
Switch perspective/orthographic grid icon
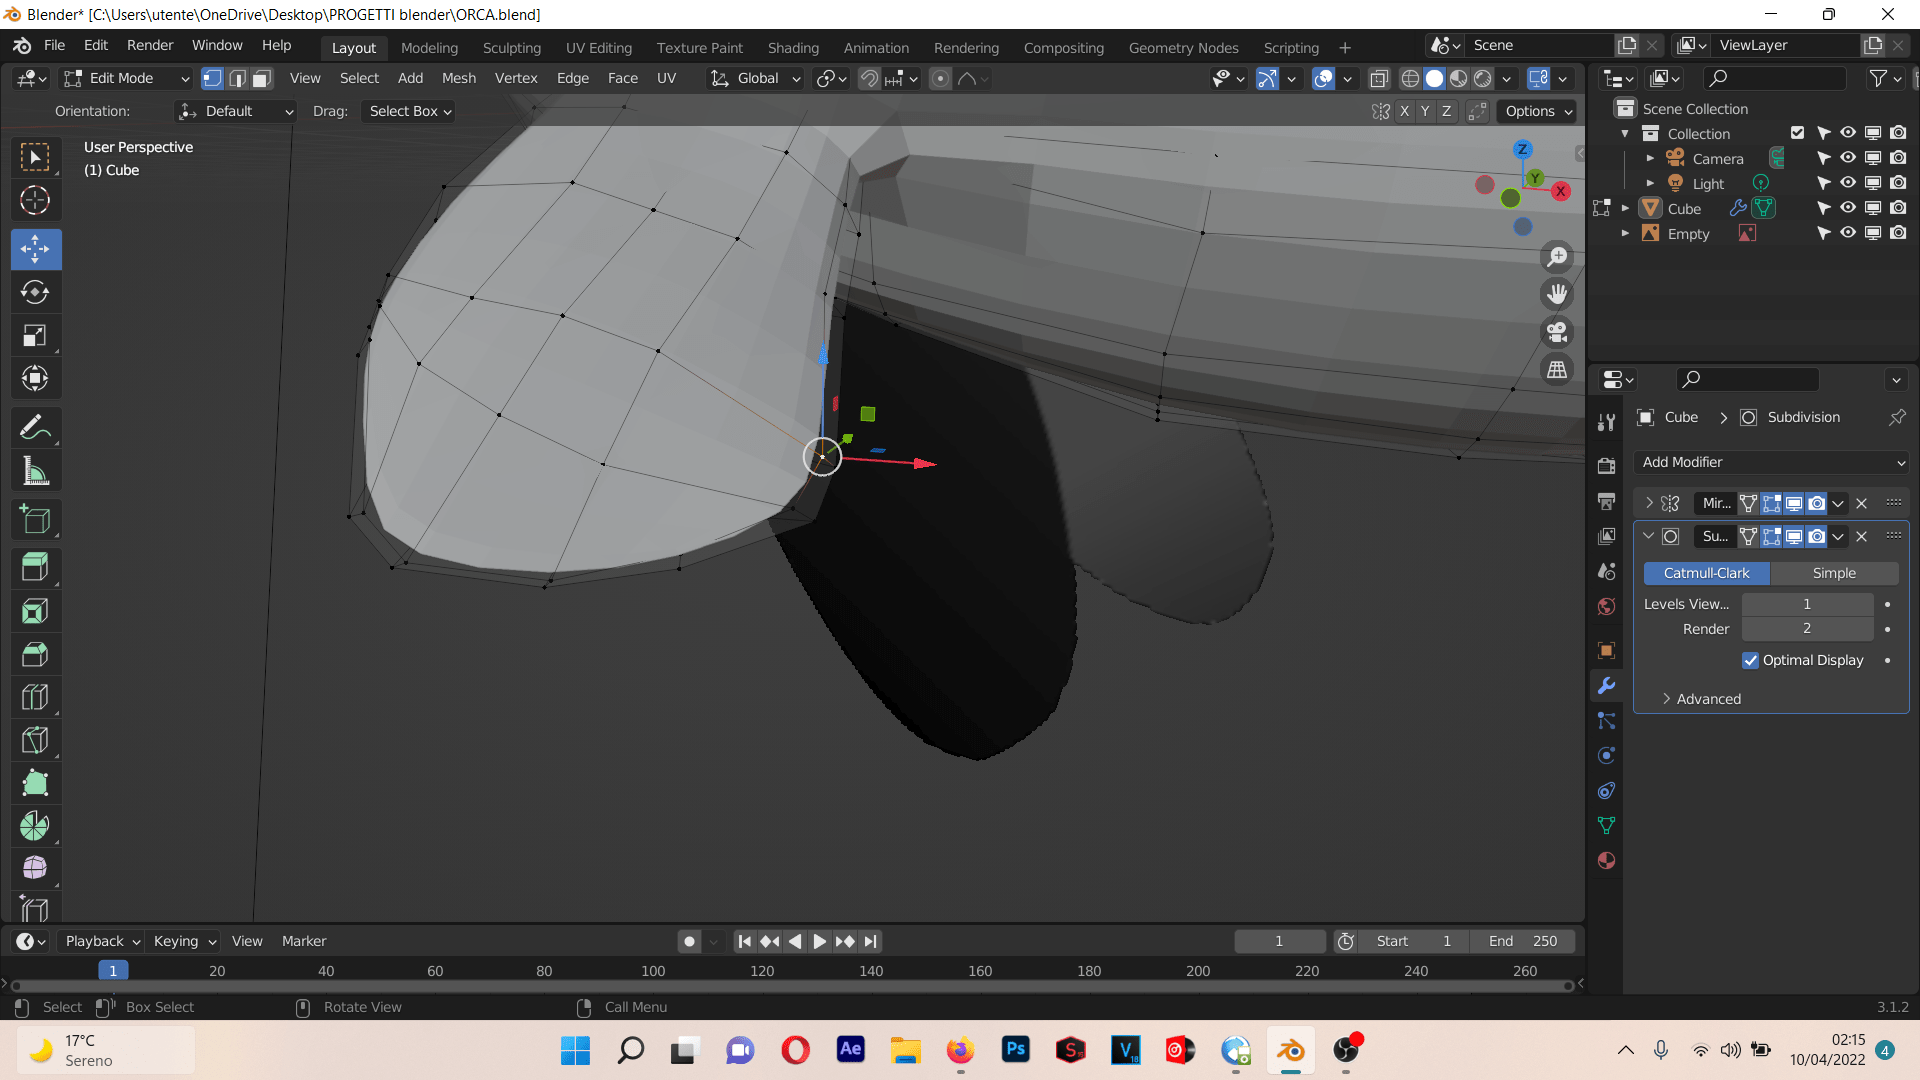(x=1557, y=370)
